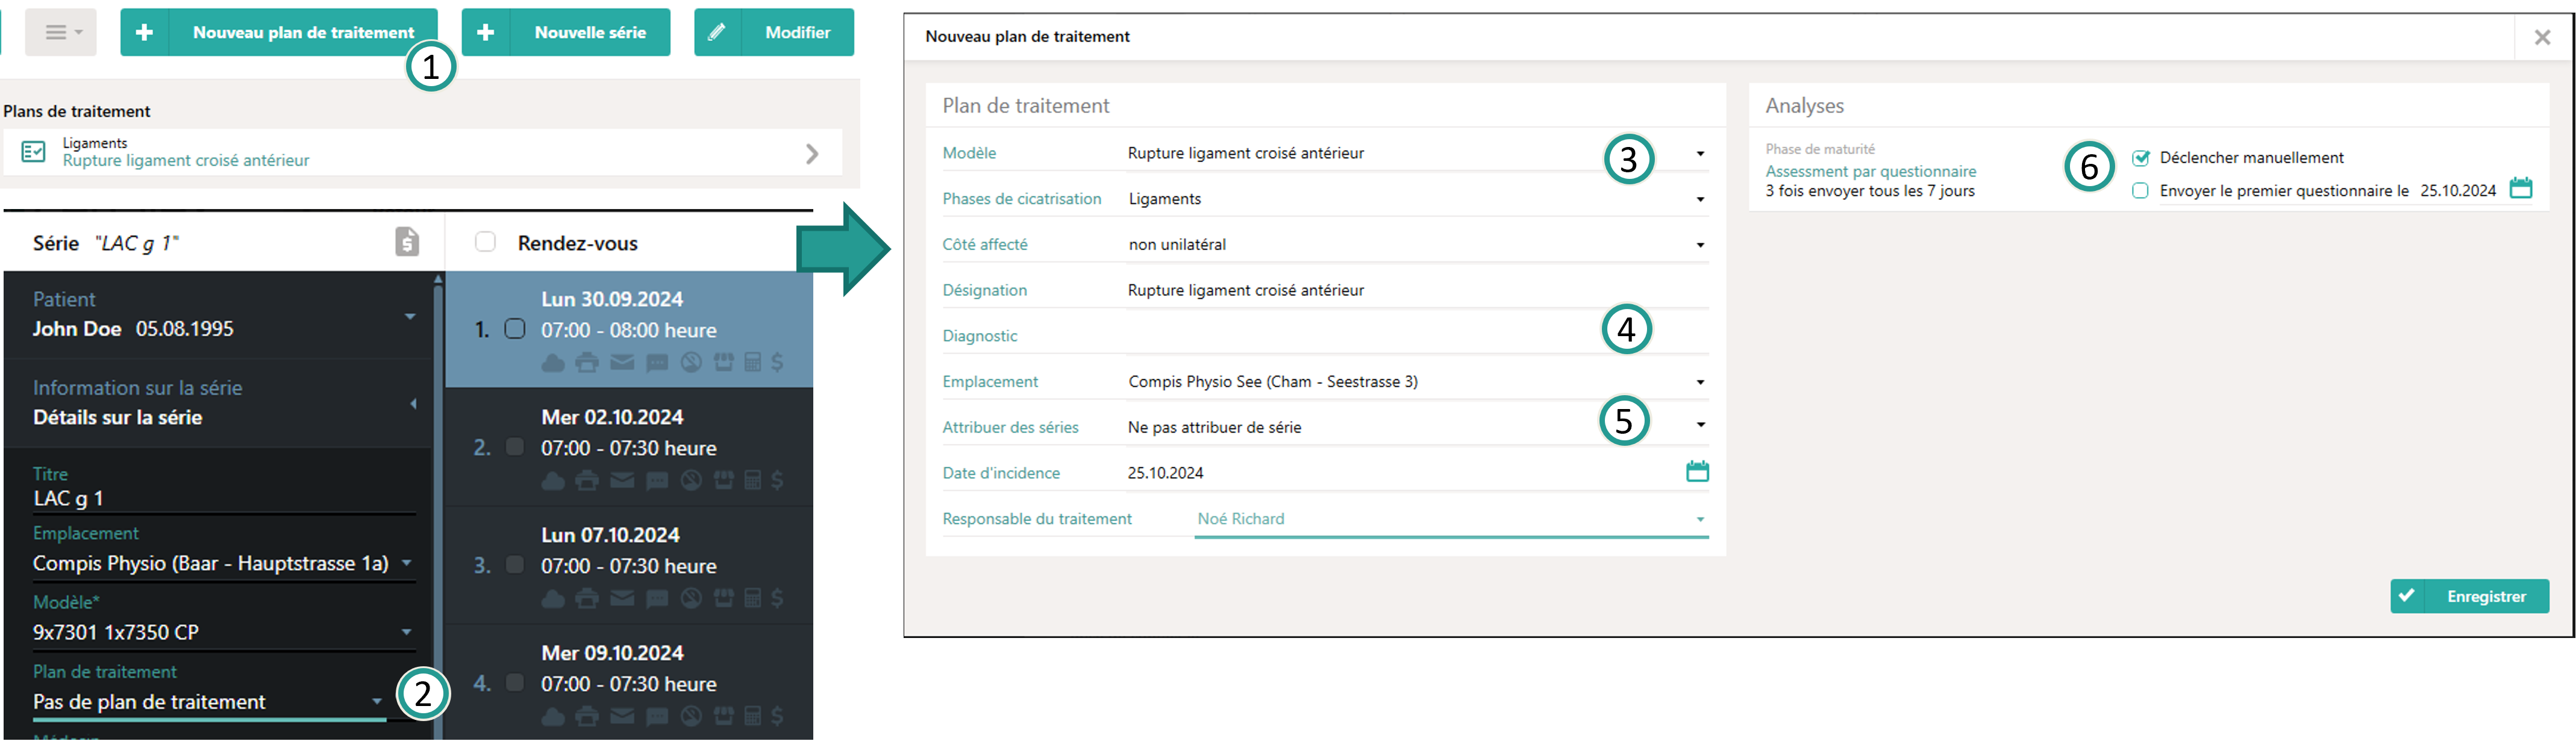Image resolution: width=2576 pixels, height=753 pixels.
Task: Enable Envoyer le premier questionnaire checkbox
Action: (x=2141, y=191)
